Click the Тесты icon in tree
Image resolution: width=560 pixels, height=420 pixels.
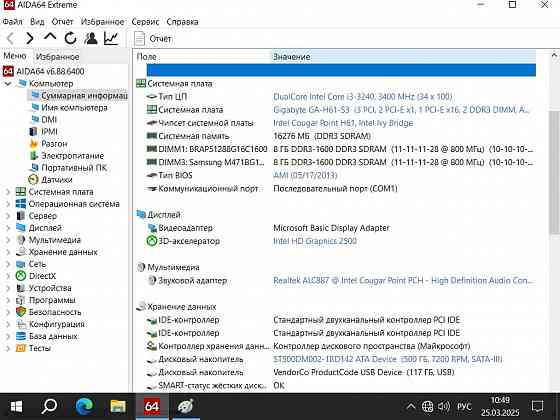click(x=21, y=348)
